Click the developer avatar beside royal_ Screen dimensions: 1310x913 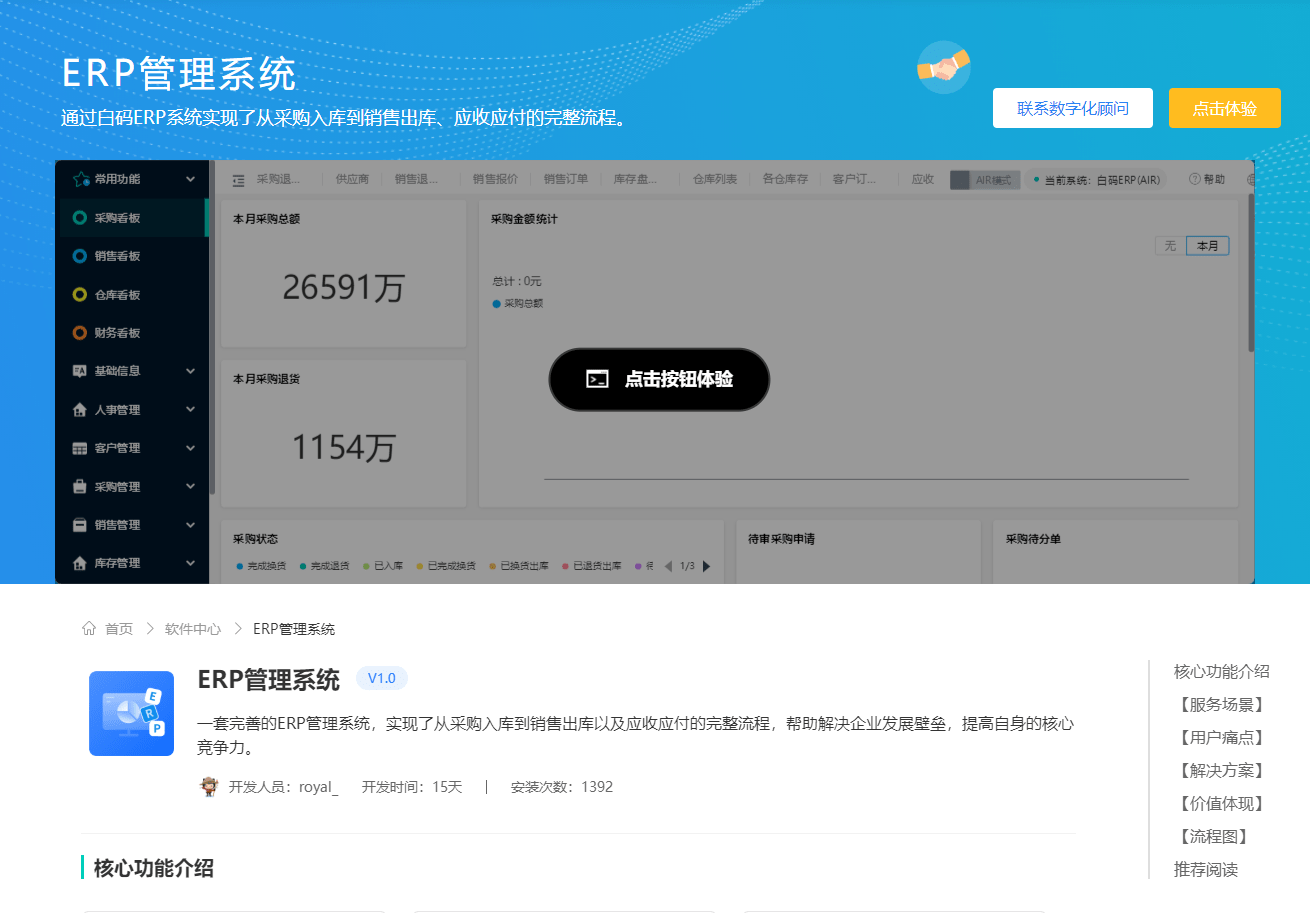click(209, 786)
